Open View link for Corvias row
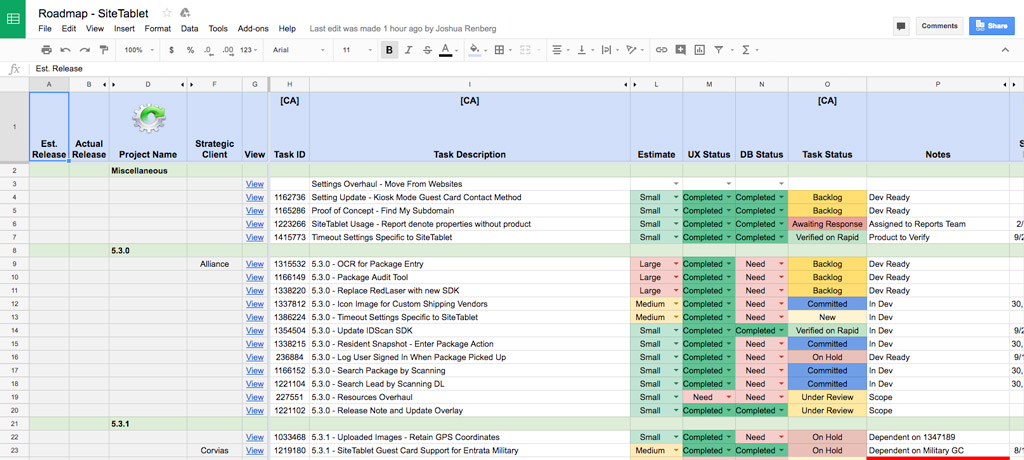Viewport: 1024px width, 460px height. (255, 451)
